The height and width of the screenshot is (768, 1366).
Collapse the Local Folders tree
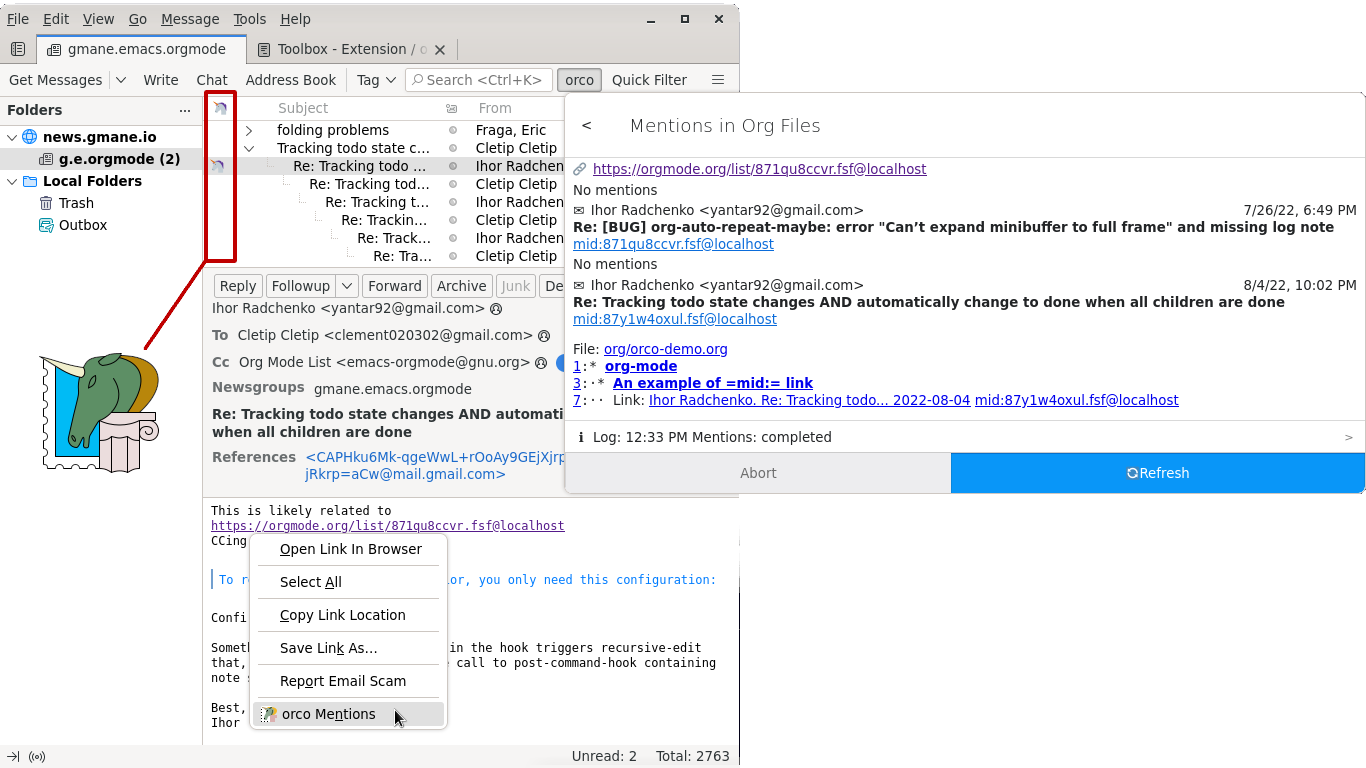click(x=12, y=181)
